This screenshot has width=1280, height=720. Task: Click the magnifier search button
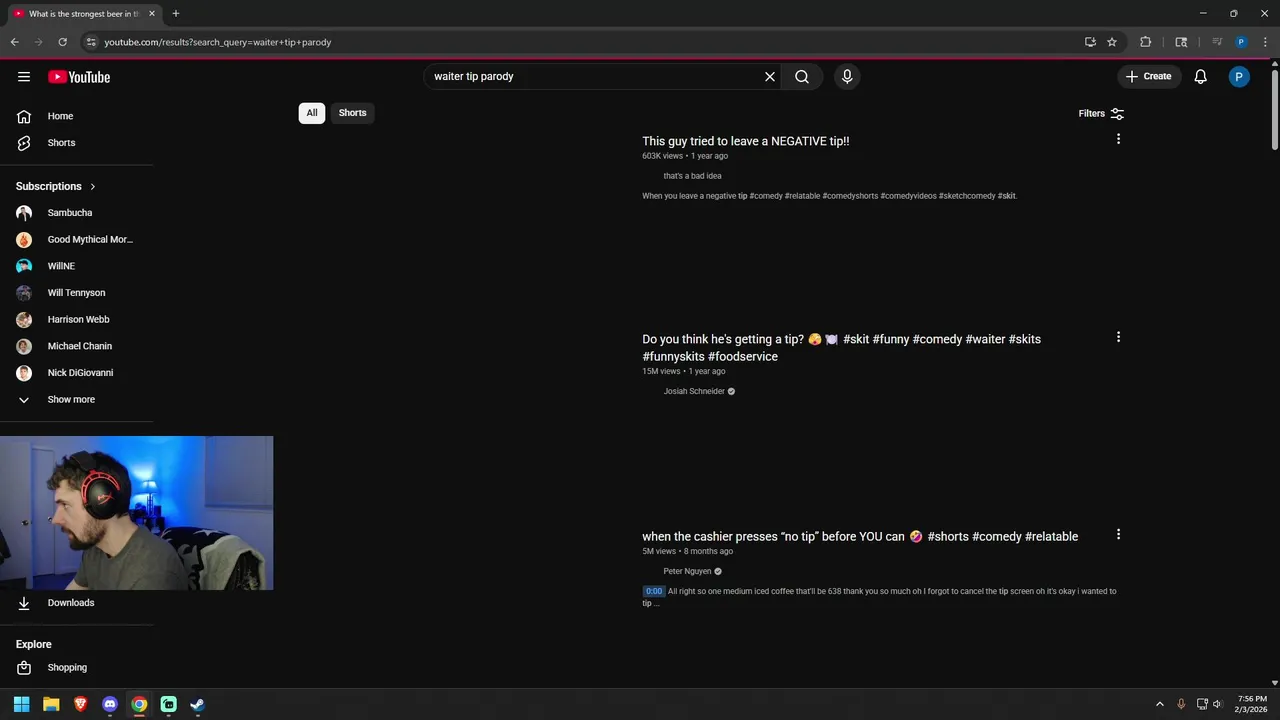click(802, 77)
